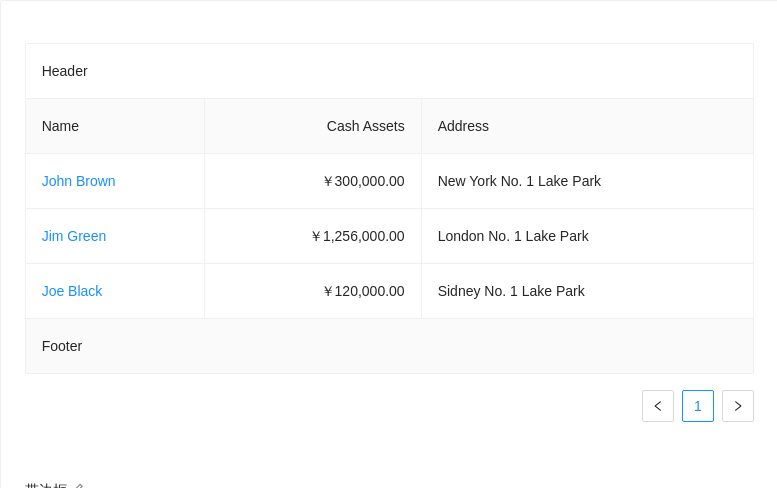777x488 pixels.
Task: Go to the next page arrow
Action: pyautogui.click(x=737, y=406)
